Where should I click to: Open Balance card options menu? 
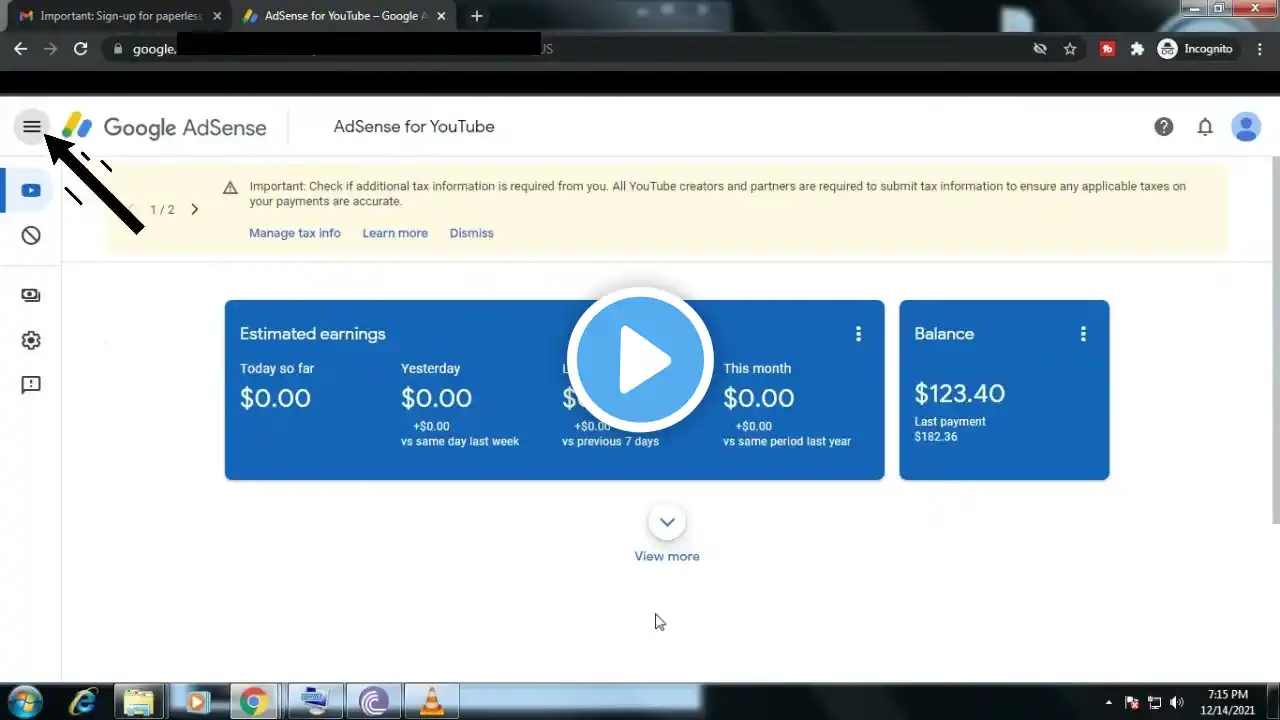coord(1083,334)
